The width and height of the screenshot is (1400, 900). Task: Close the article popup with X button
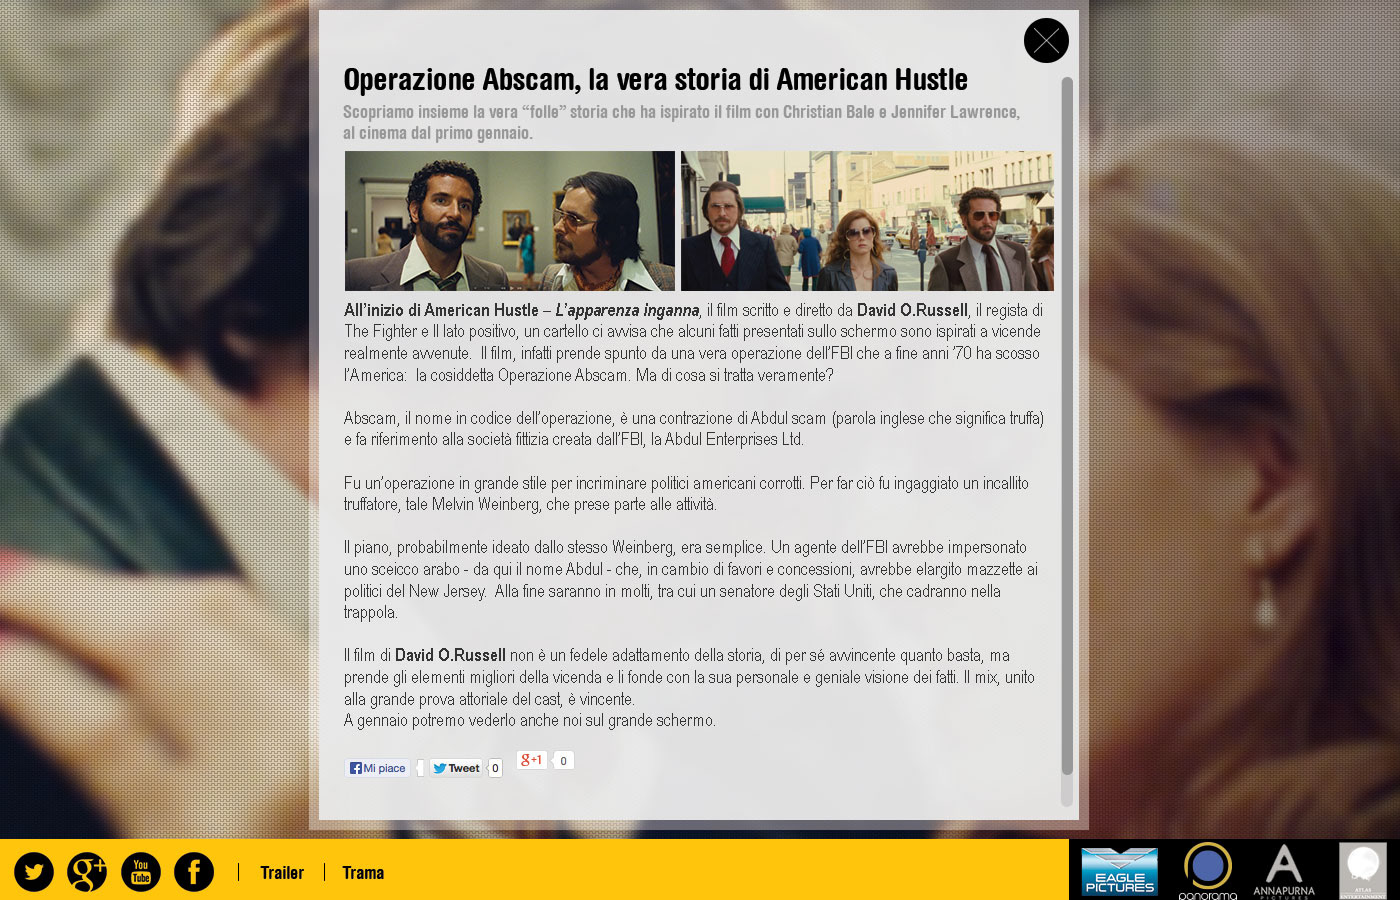pos(1046,41)
